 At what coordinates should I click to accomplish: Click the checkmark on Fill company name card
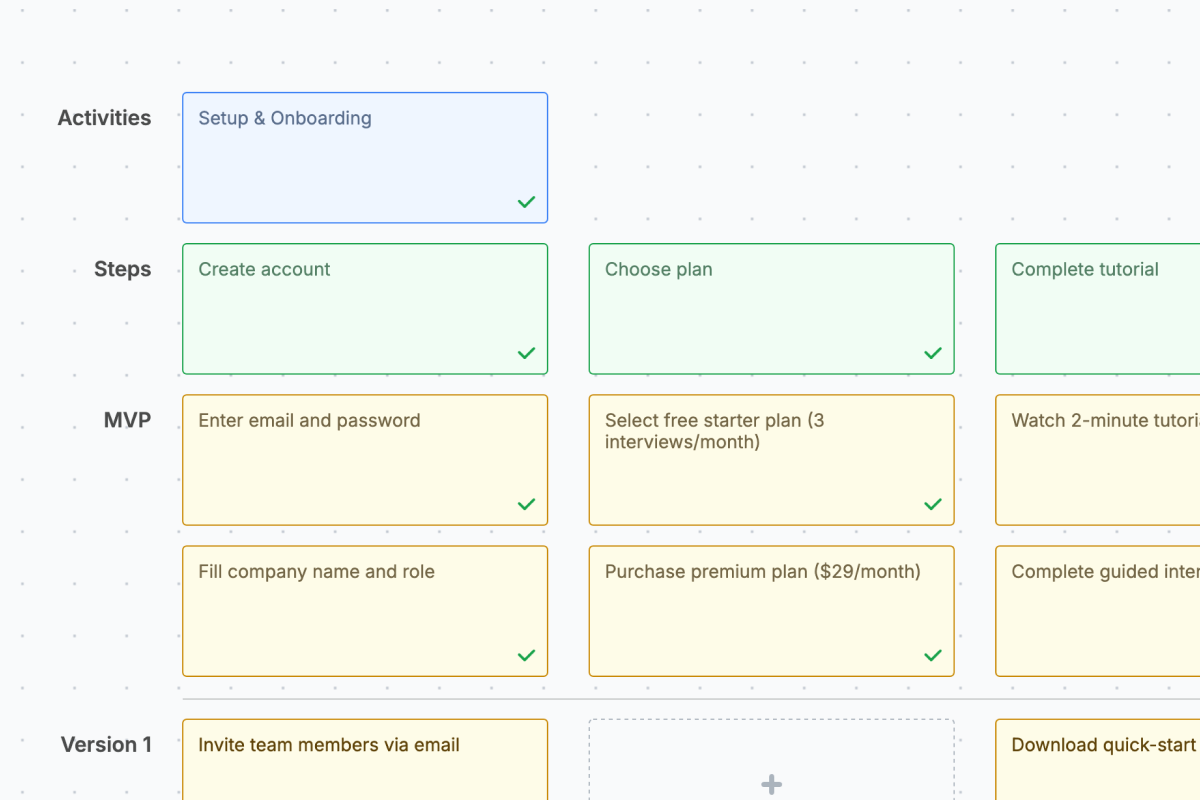coord(527,655)
